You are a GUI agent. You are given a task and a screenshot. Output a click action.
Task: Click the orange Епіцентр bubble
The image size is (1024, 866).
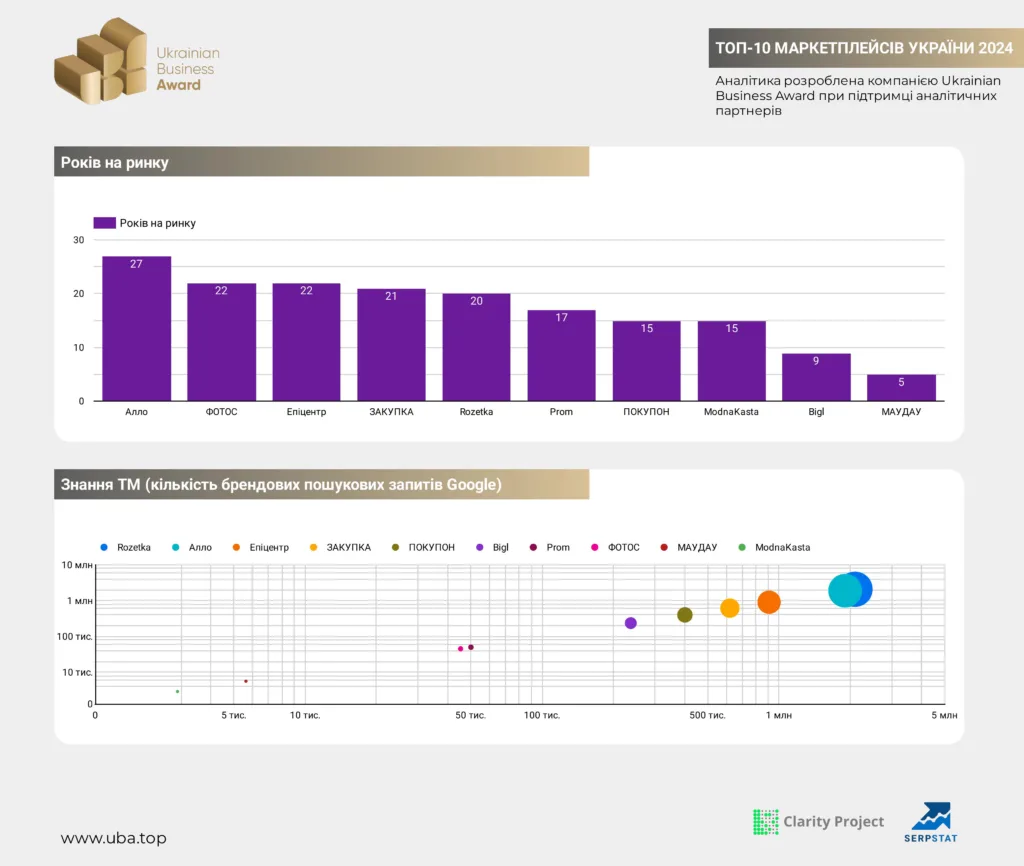769,602
